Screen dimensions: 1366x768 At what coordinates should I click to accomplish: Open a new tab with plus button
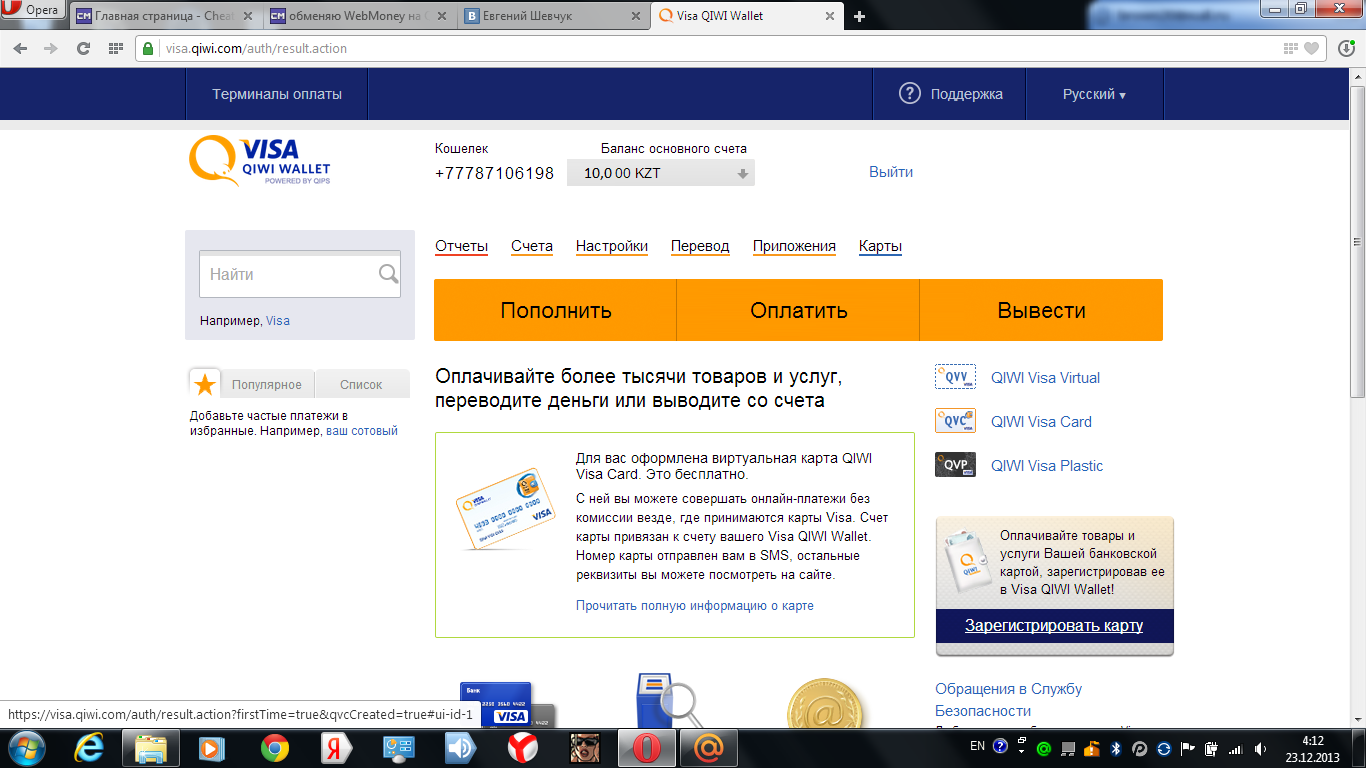point(859,16)
